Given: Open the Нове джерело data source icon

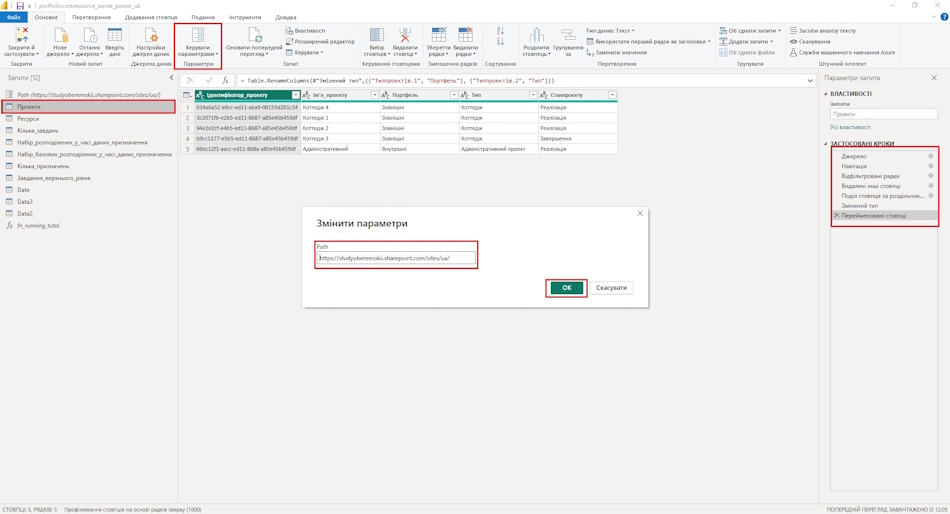Looking at the screenshot, I should pos(60,35).
